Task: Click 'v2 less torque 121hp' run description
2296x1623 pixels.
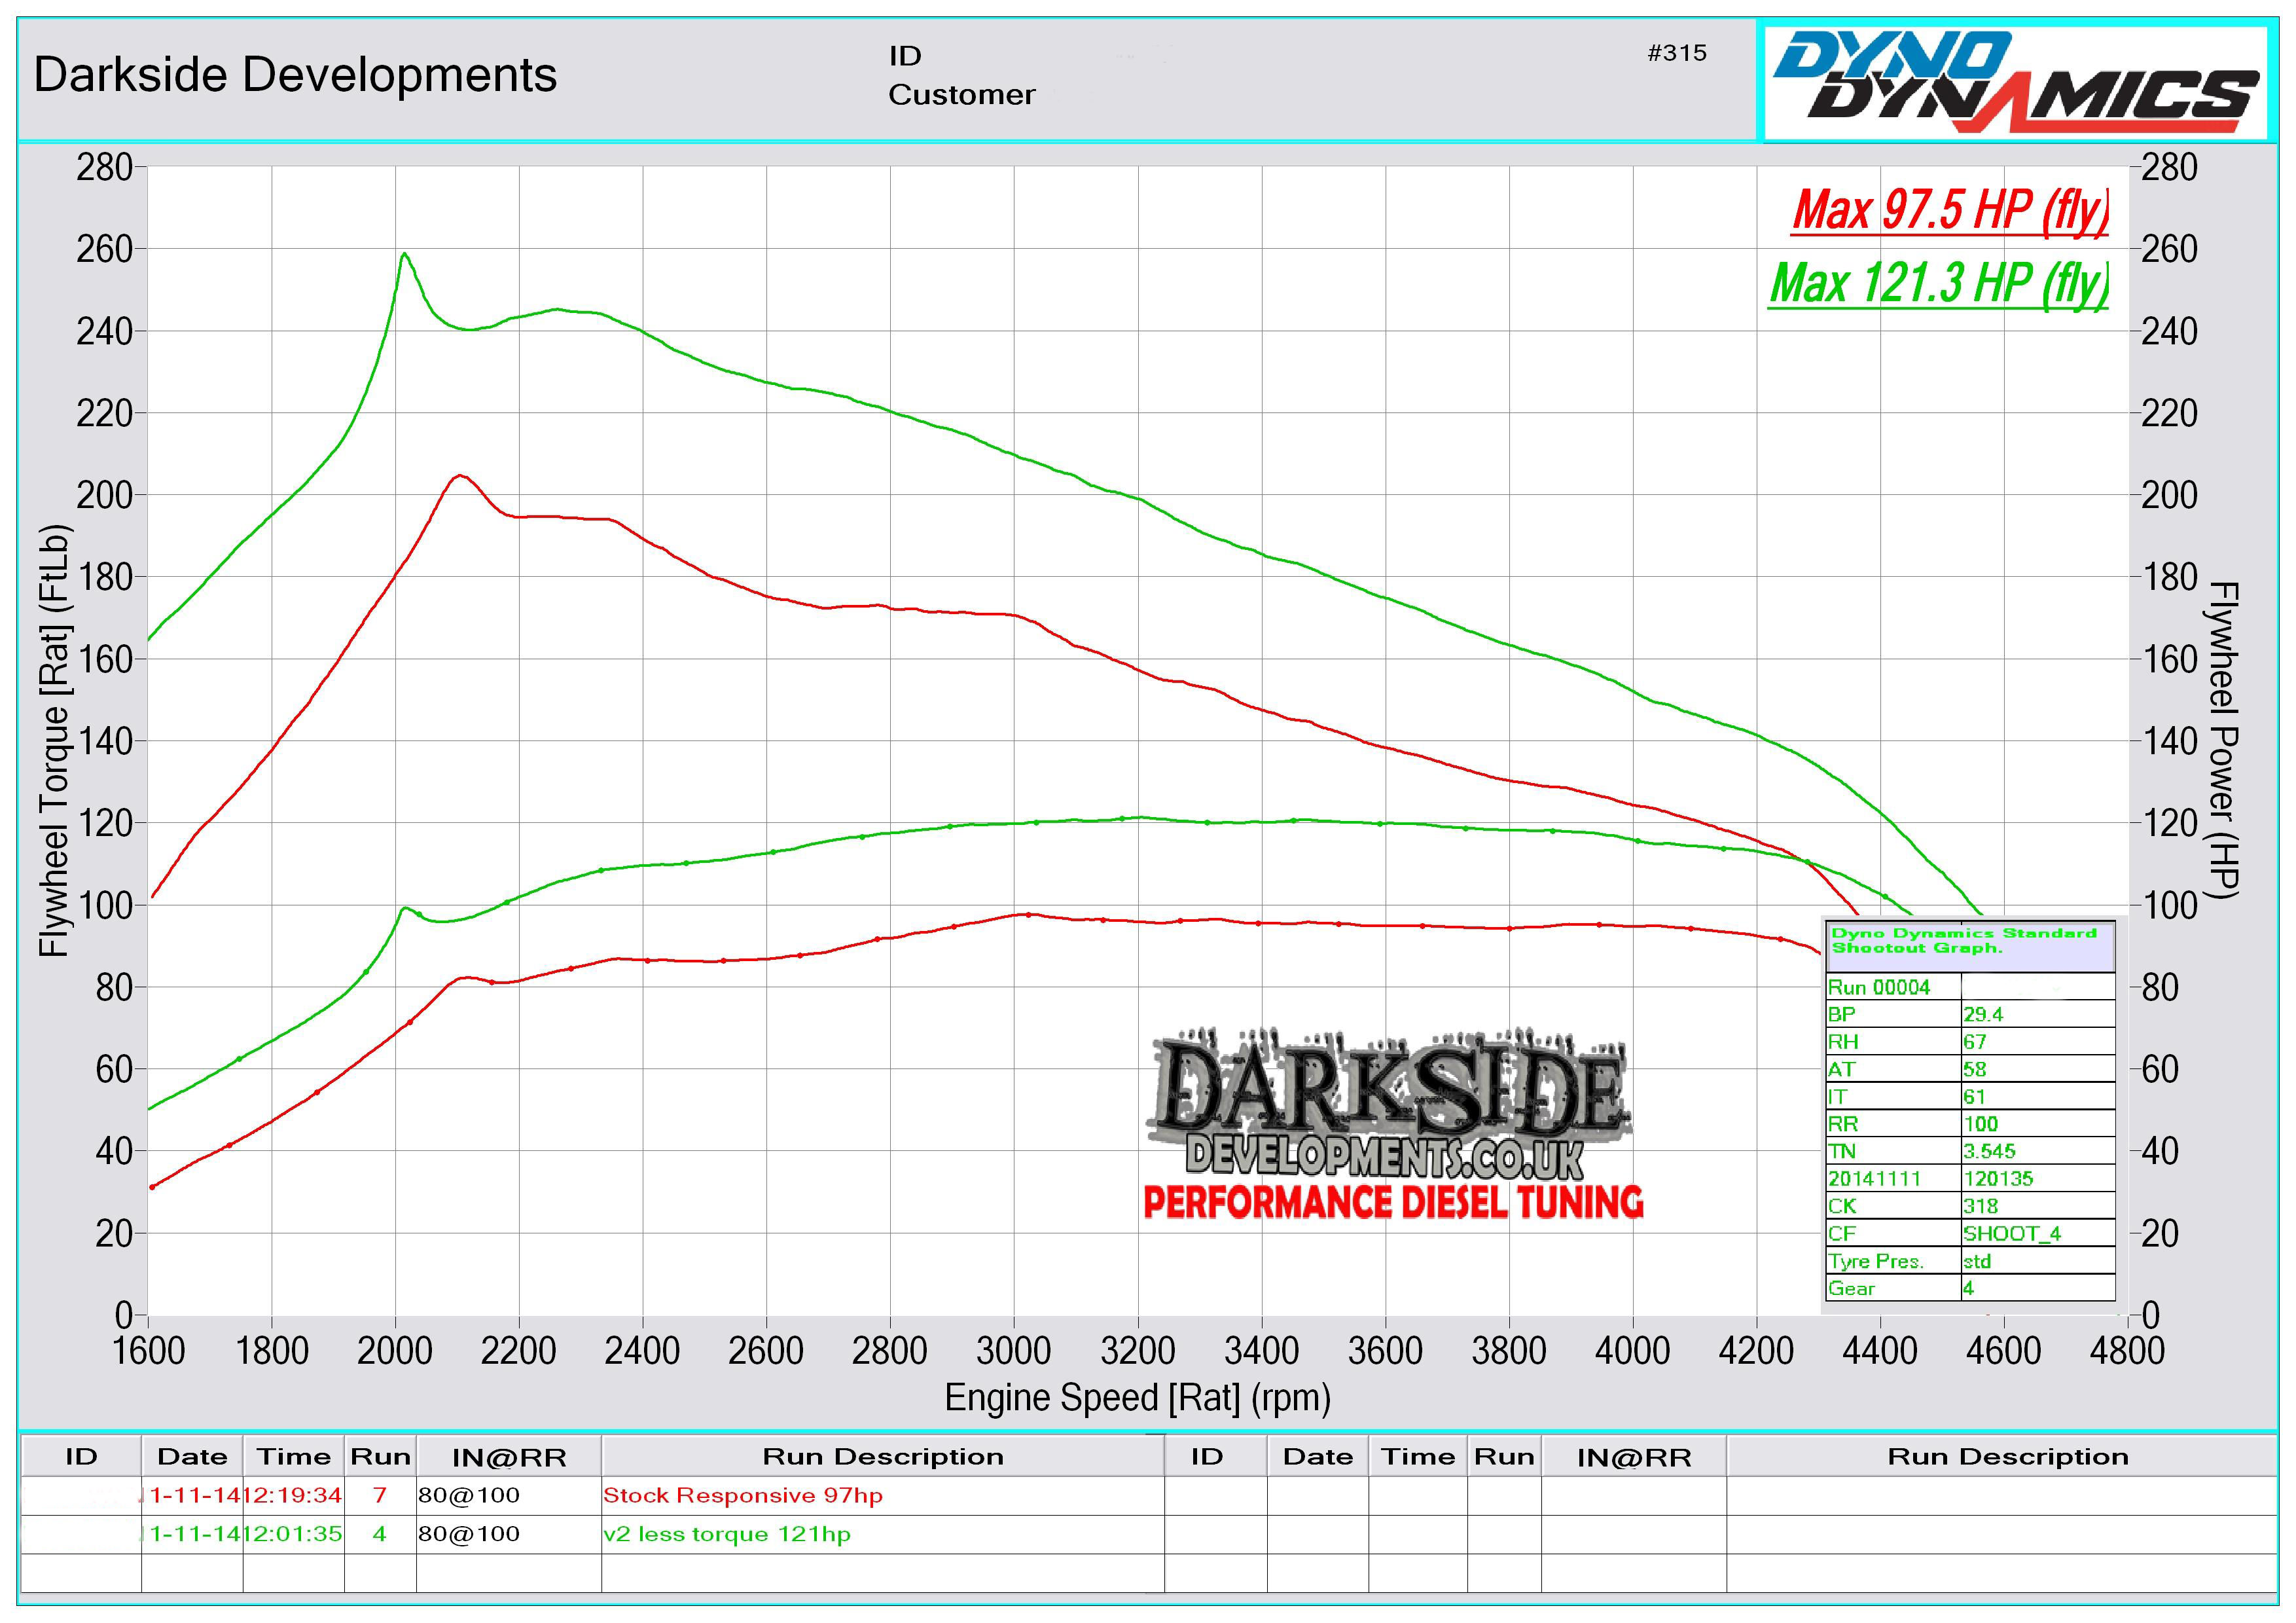Action: click(x=727, y=1534)
